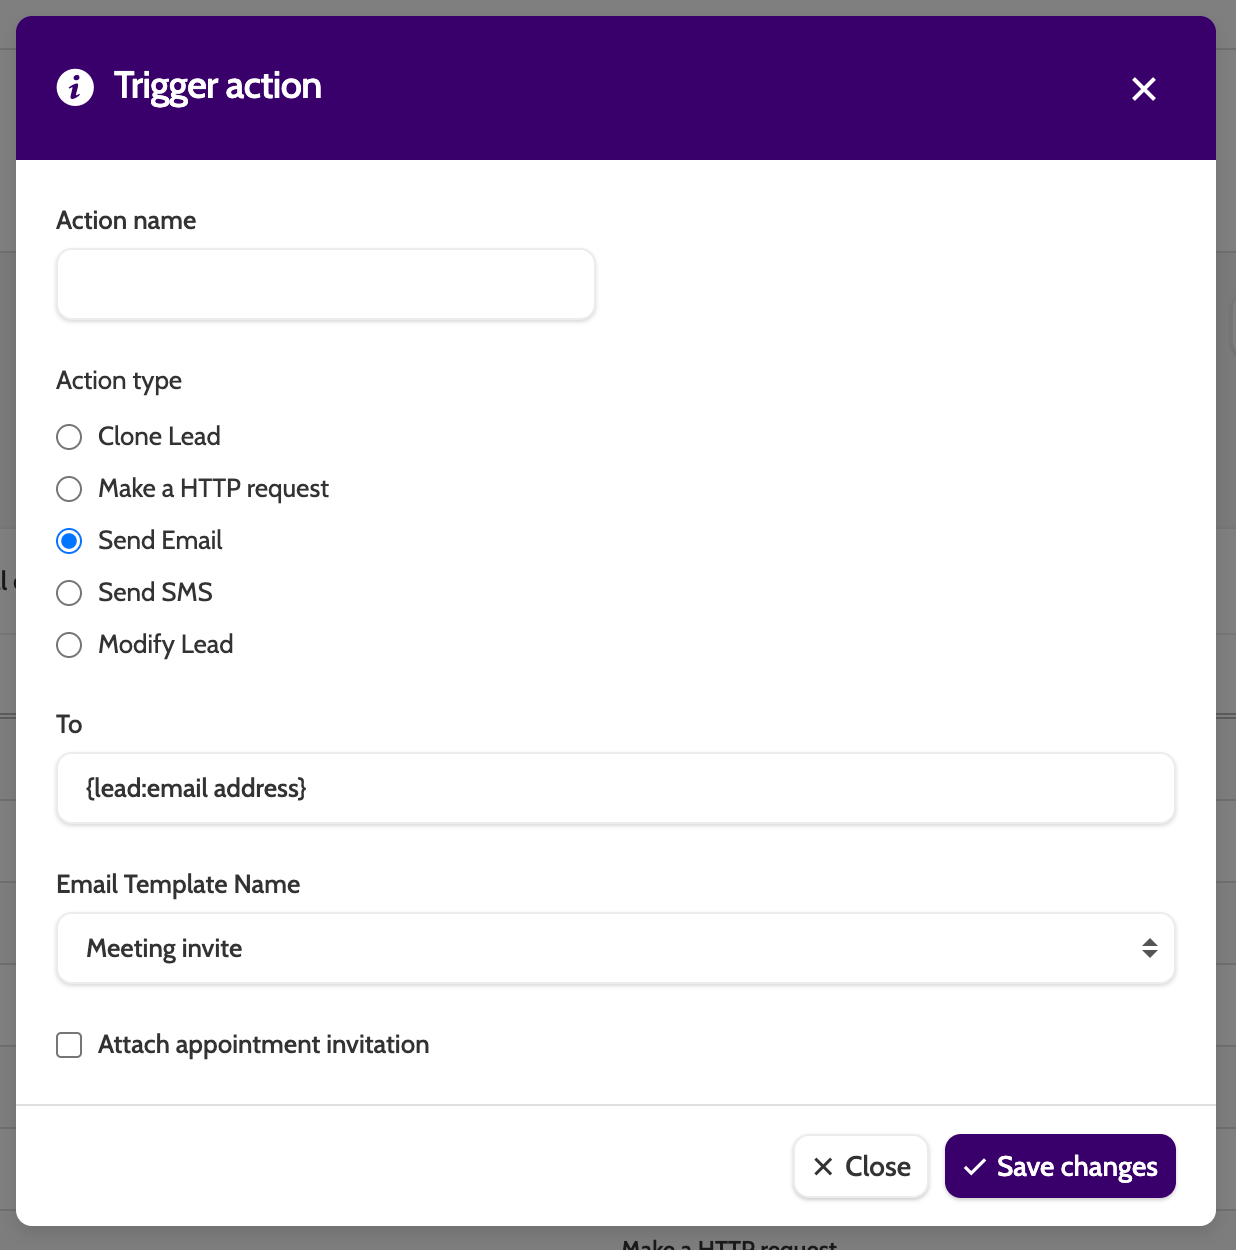Click the Trigger action dialog title
1236x1250 pixels.
point(217,87)
